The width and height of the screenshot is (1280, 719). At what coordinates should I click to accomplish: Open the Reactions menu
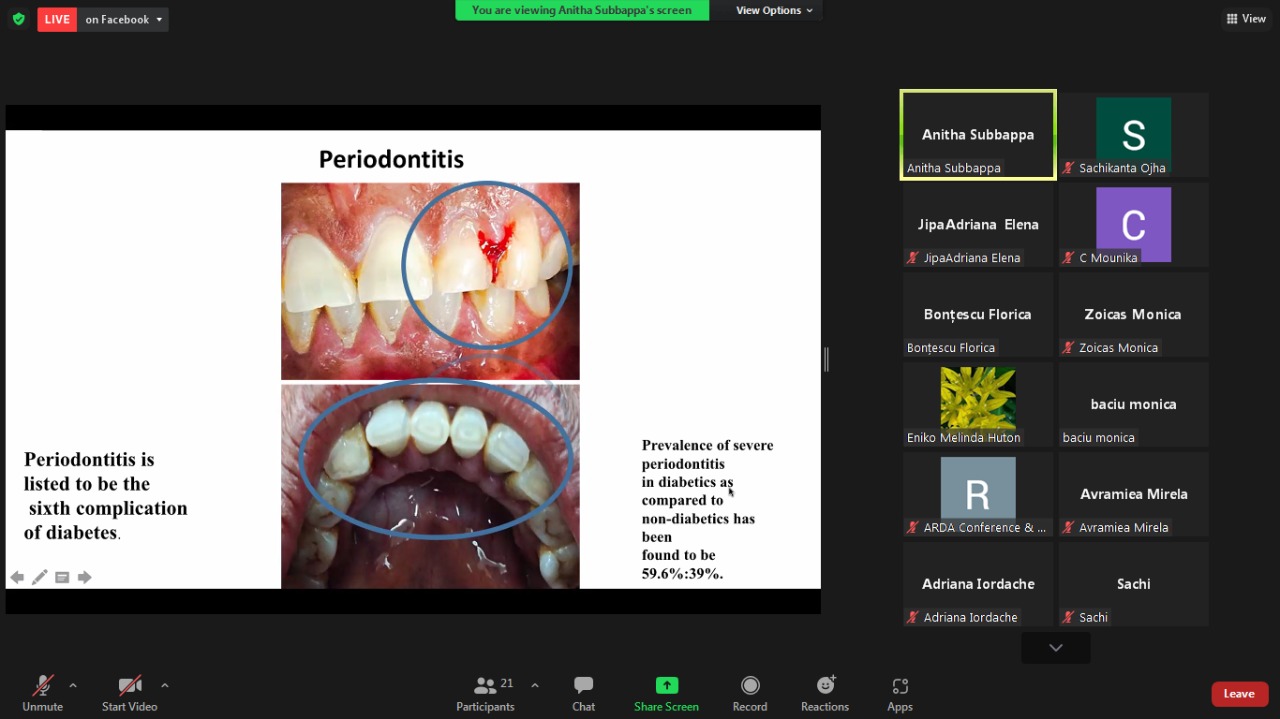(x=825, y=693)
